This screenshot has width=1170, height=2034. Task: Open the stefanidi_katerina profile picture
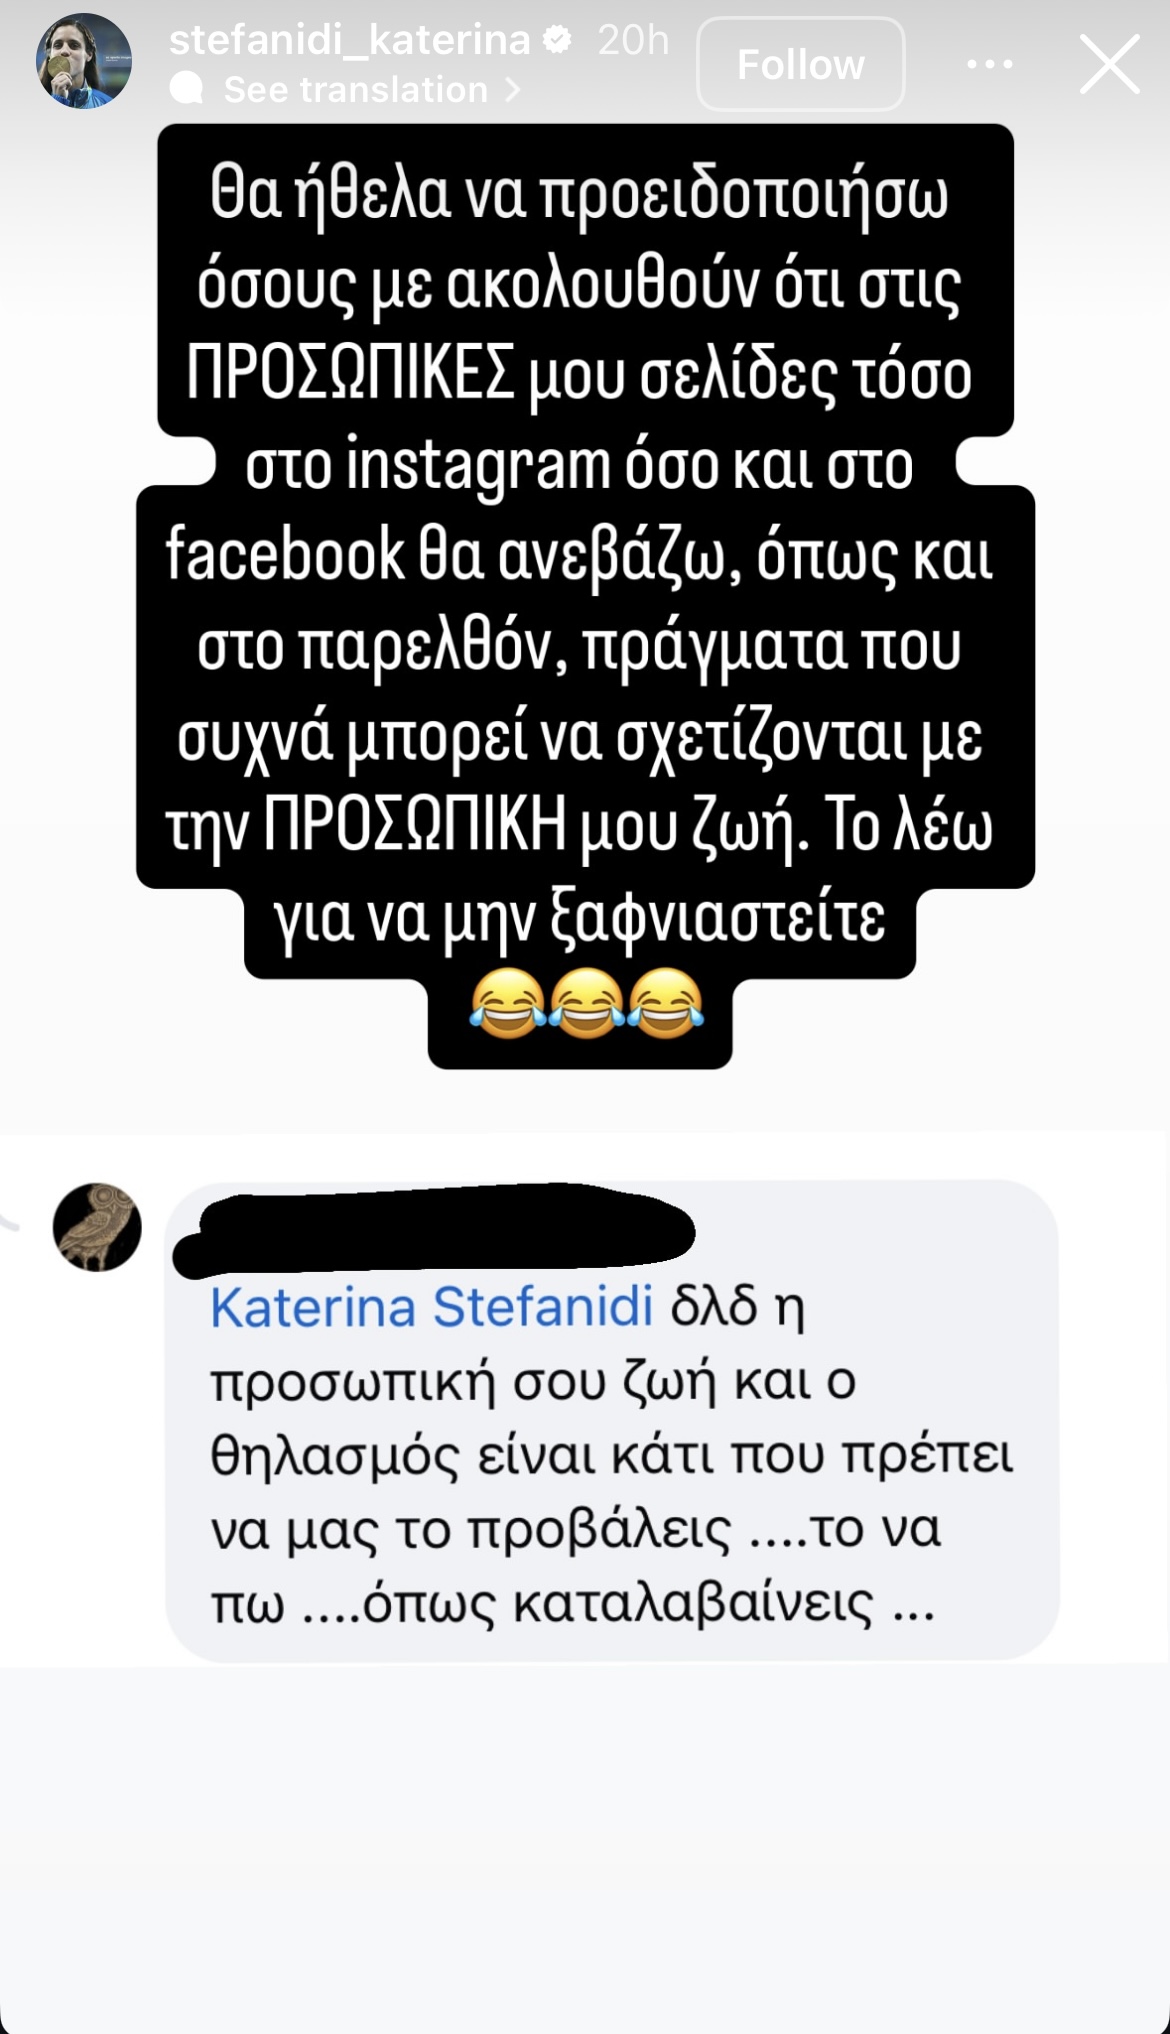84,62
